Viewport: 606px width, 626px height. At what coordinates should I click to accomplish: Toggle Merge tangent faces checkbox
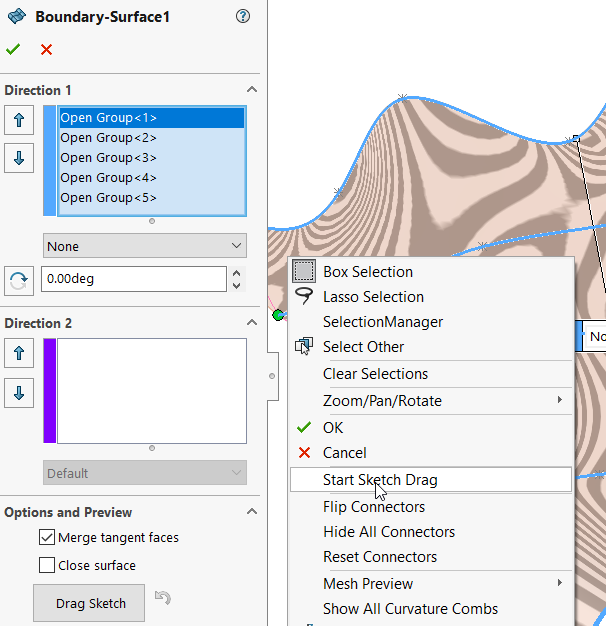47,537
